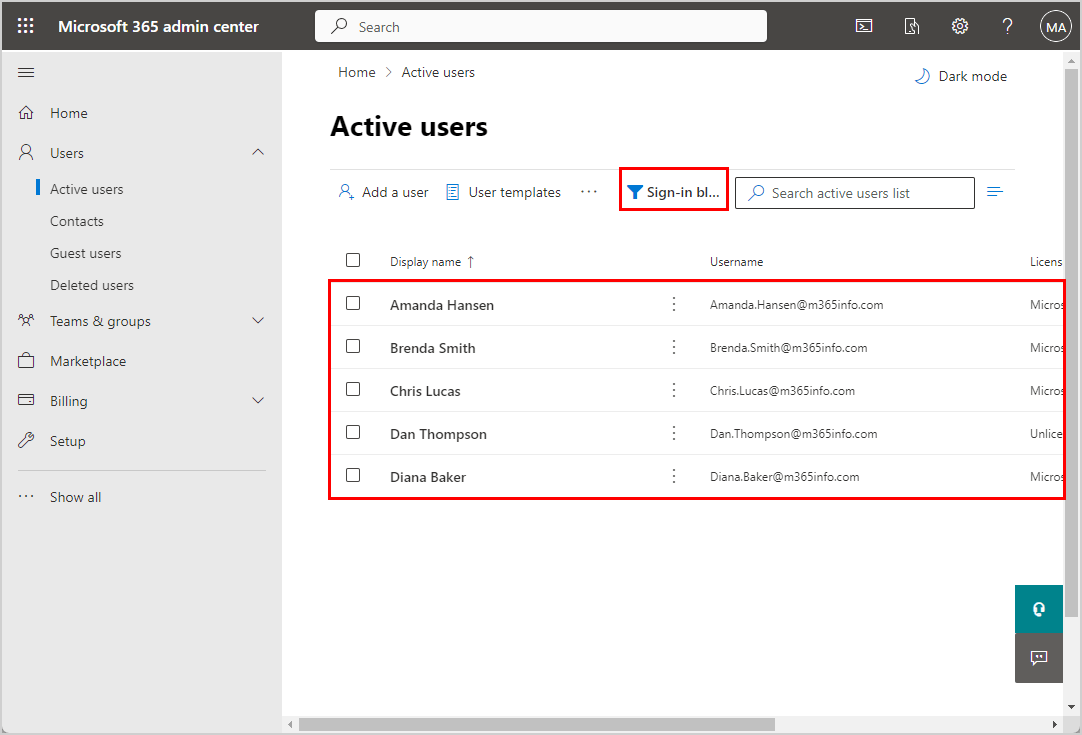
Task: Go to Active users in sidebar
Action: 86,189
